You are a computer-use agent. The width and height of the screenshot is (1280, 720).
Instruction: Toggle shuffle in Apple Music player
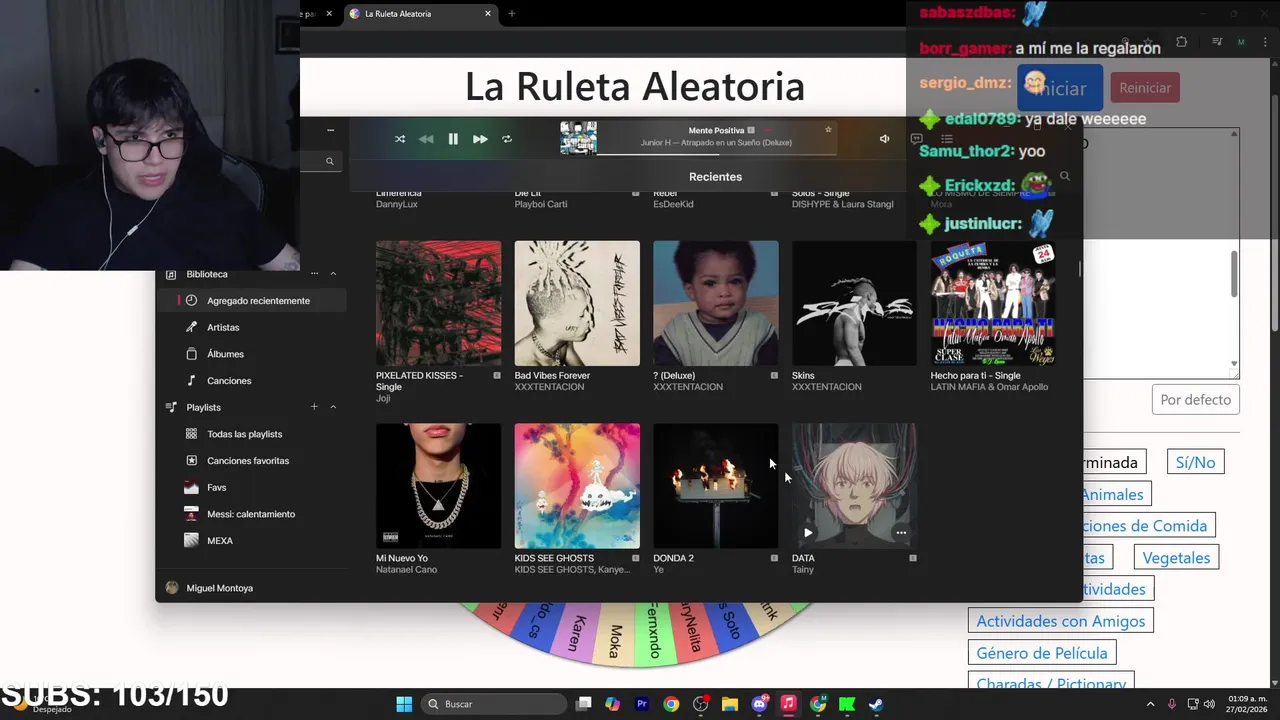[x=400, y=139]
